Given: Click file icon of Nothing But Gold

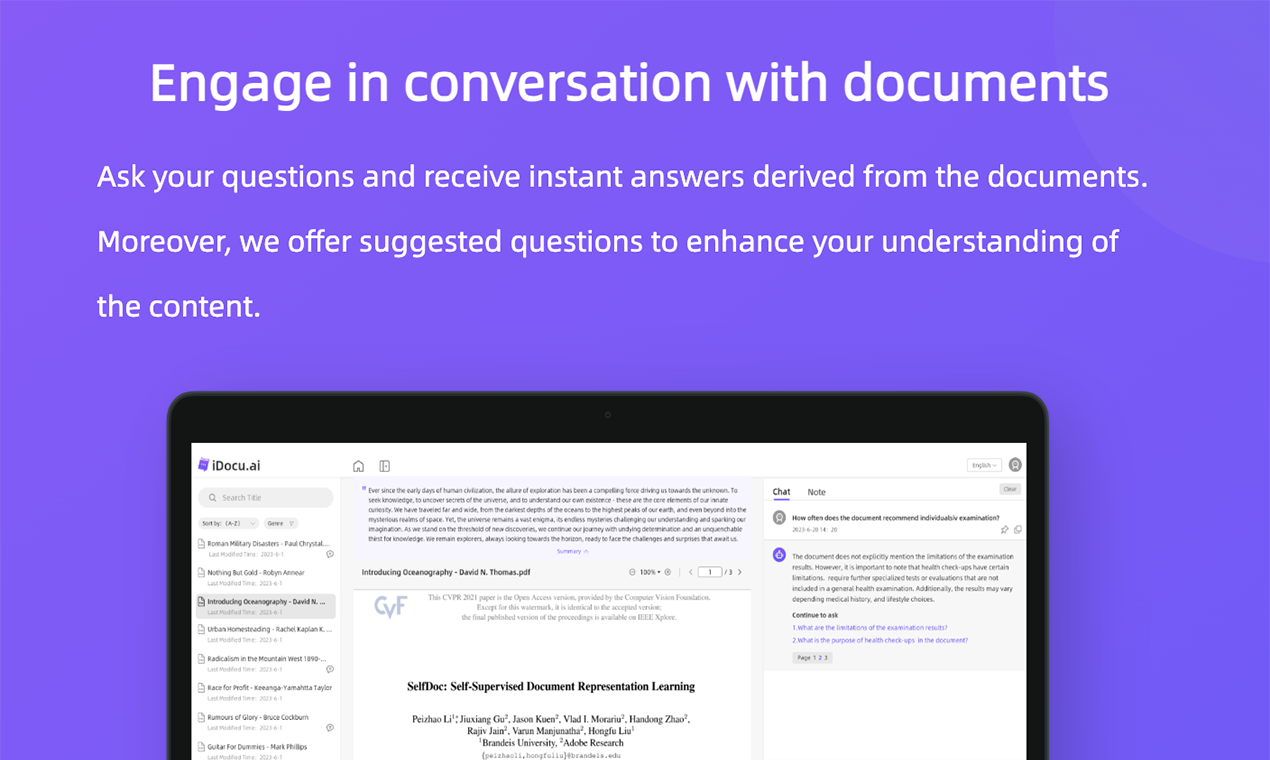Looking at the screenshot, I should coord(201,573).
